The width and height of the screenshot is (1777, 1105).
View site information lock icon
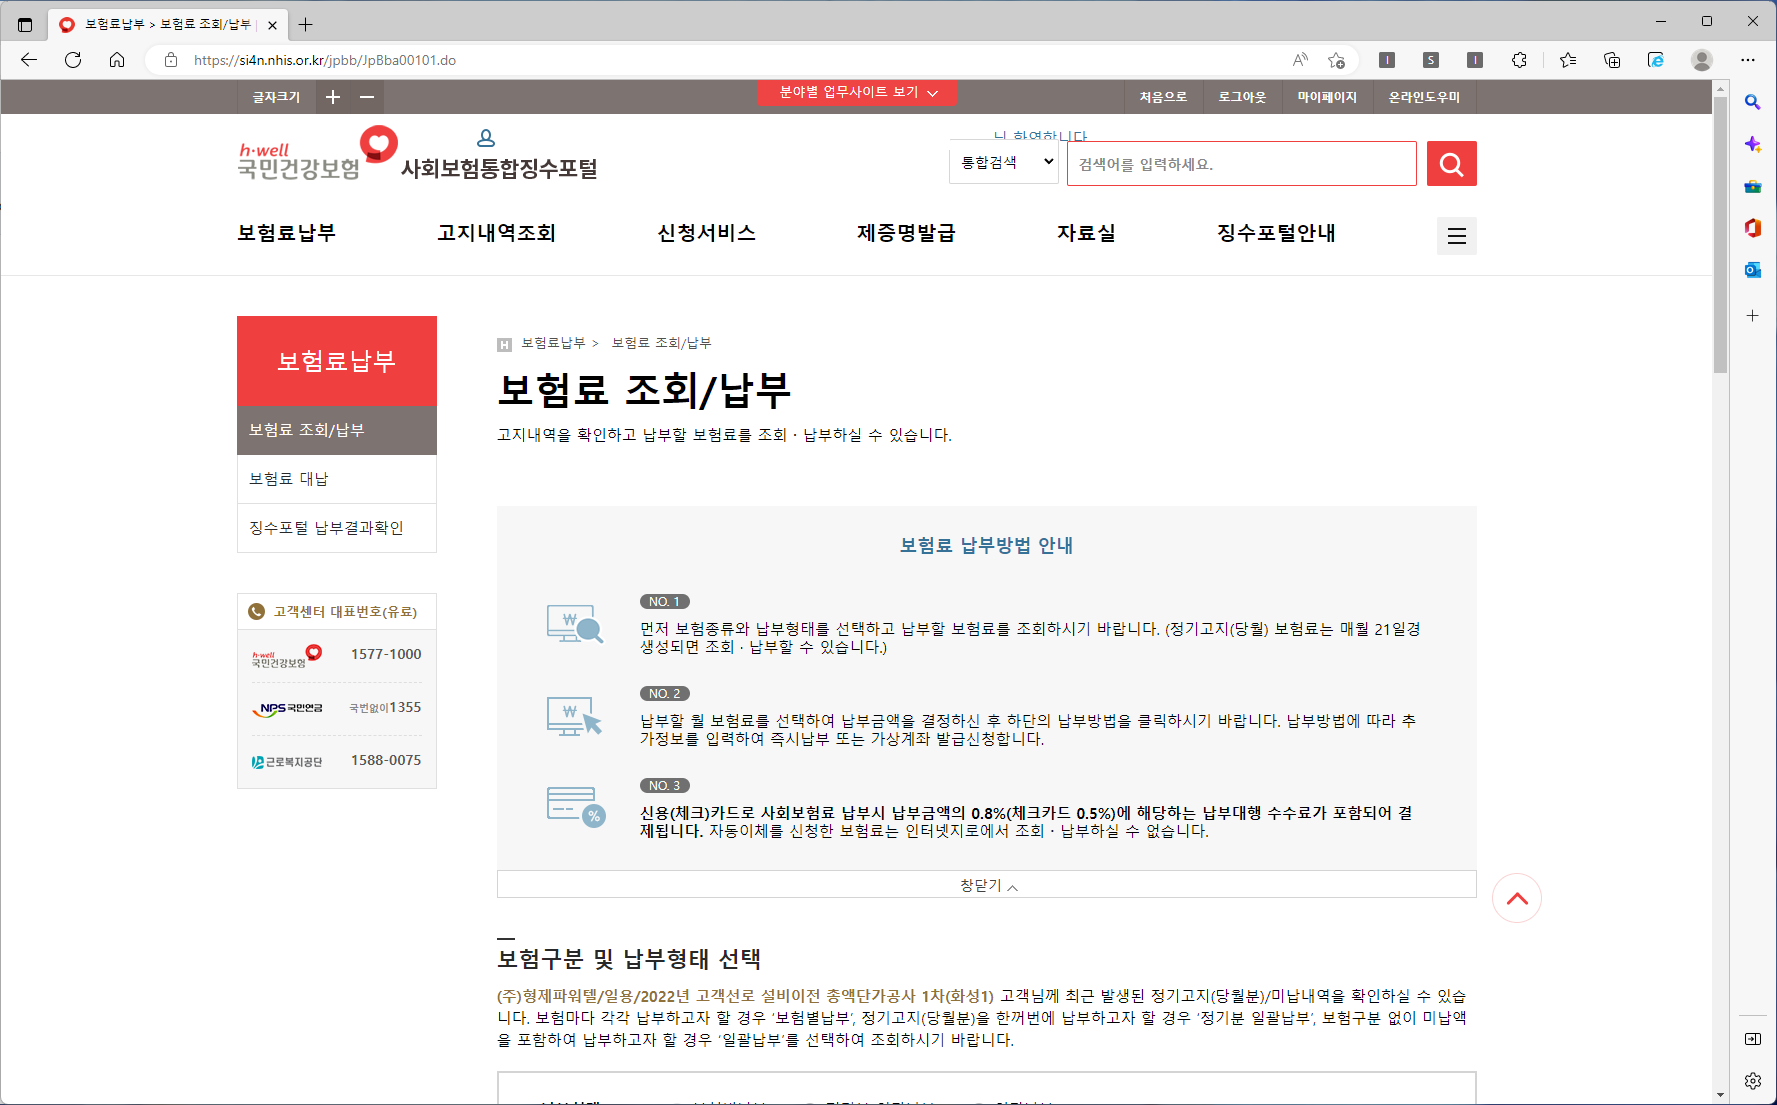point(171,60)
